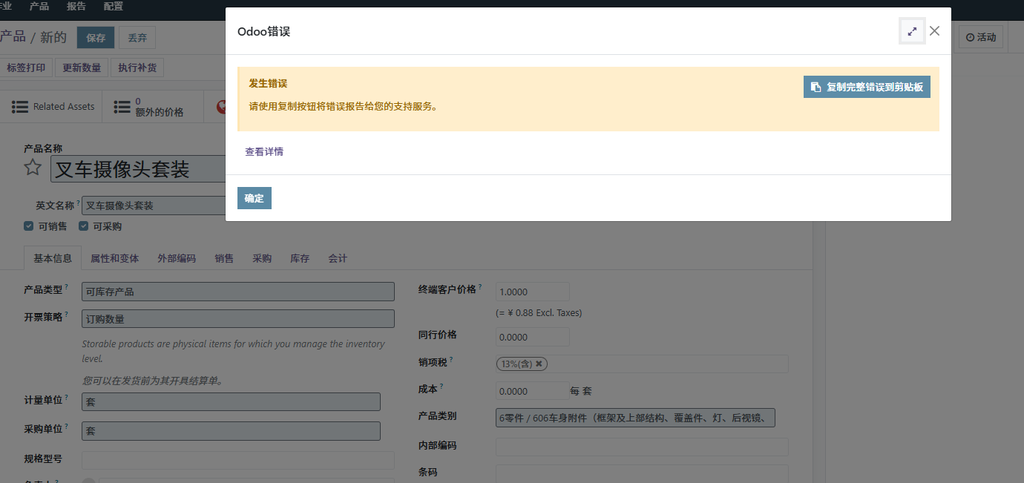Click the 产品名称 input field
The height and width of the screenshot is (483, 1024).
pyautogui.click(x=138, y=170)
